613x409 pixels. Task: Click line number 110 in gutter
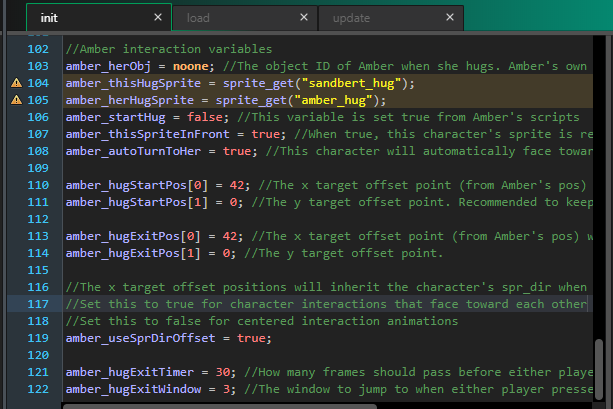click(38, 185)
